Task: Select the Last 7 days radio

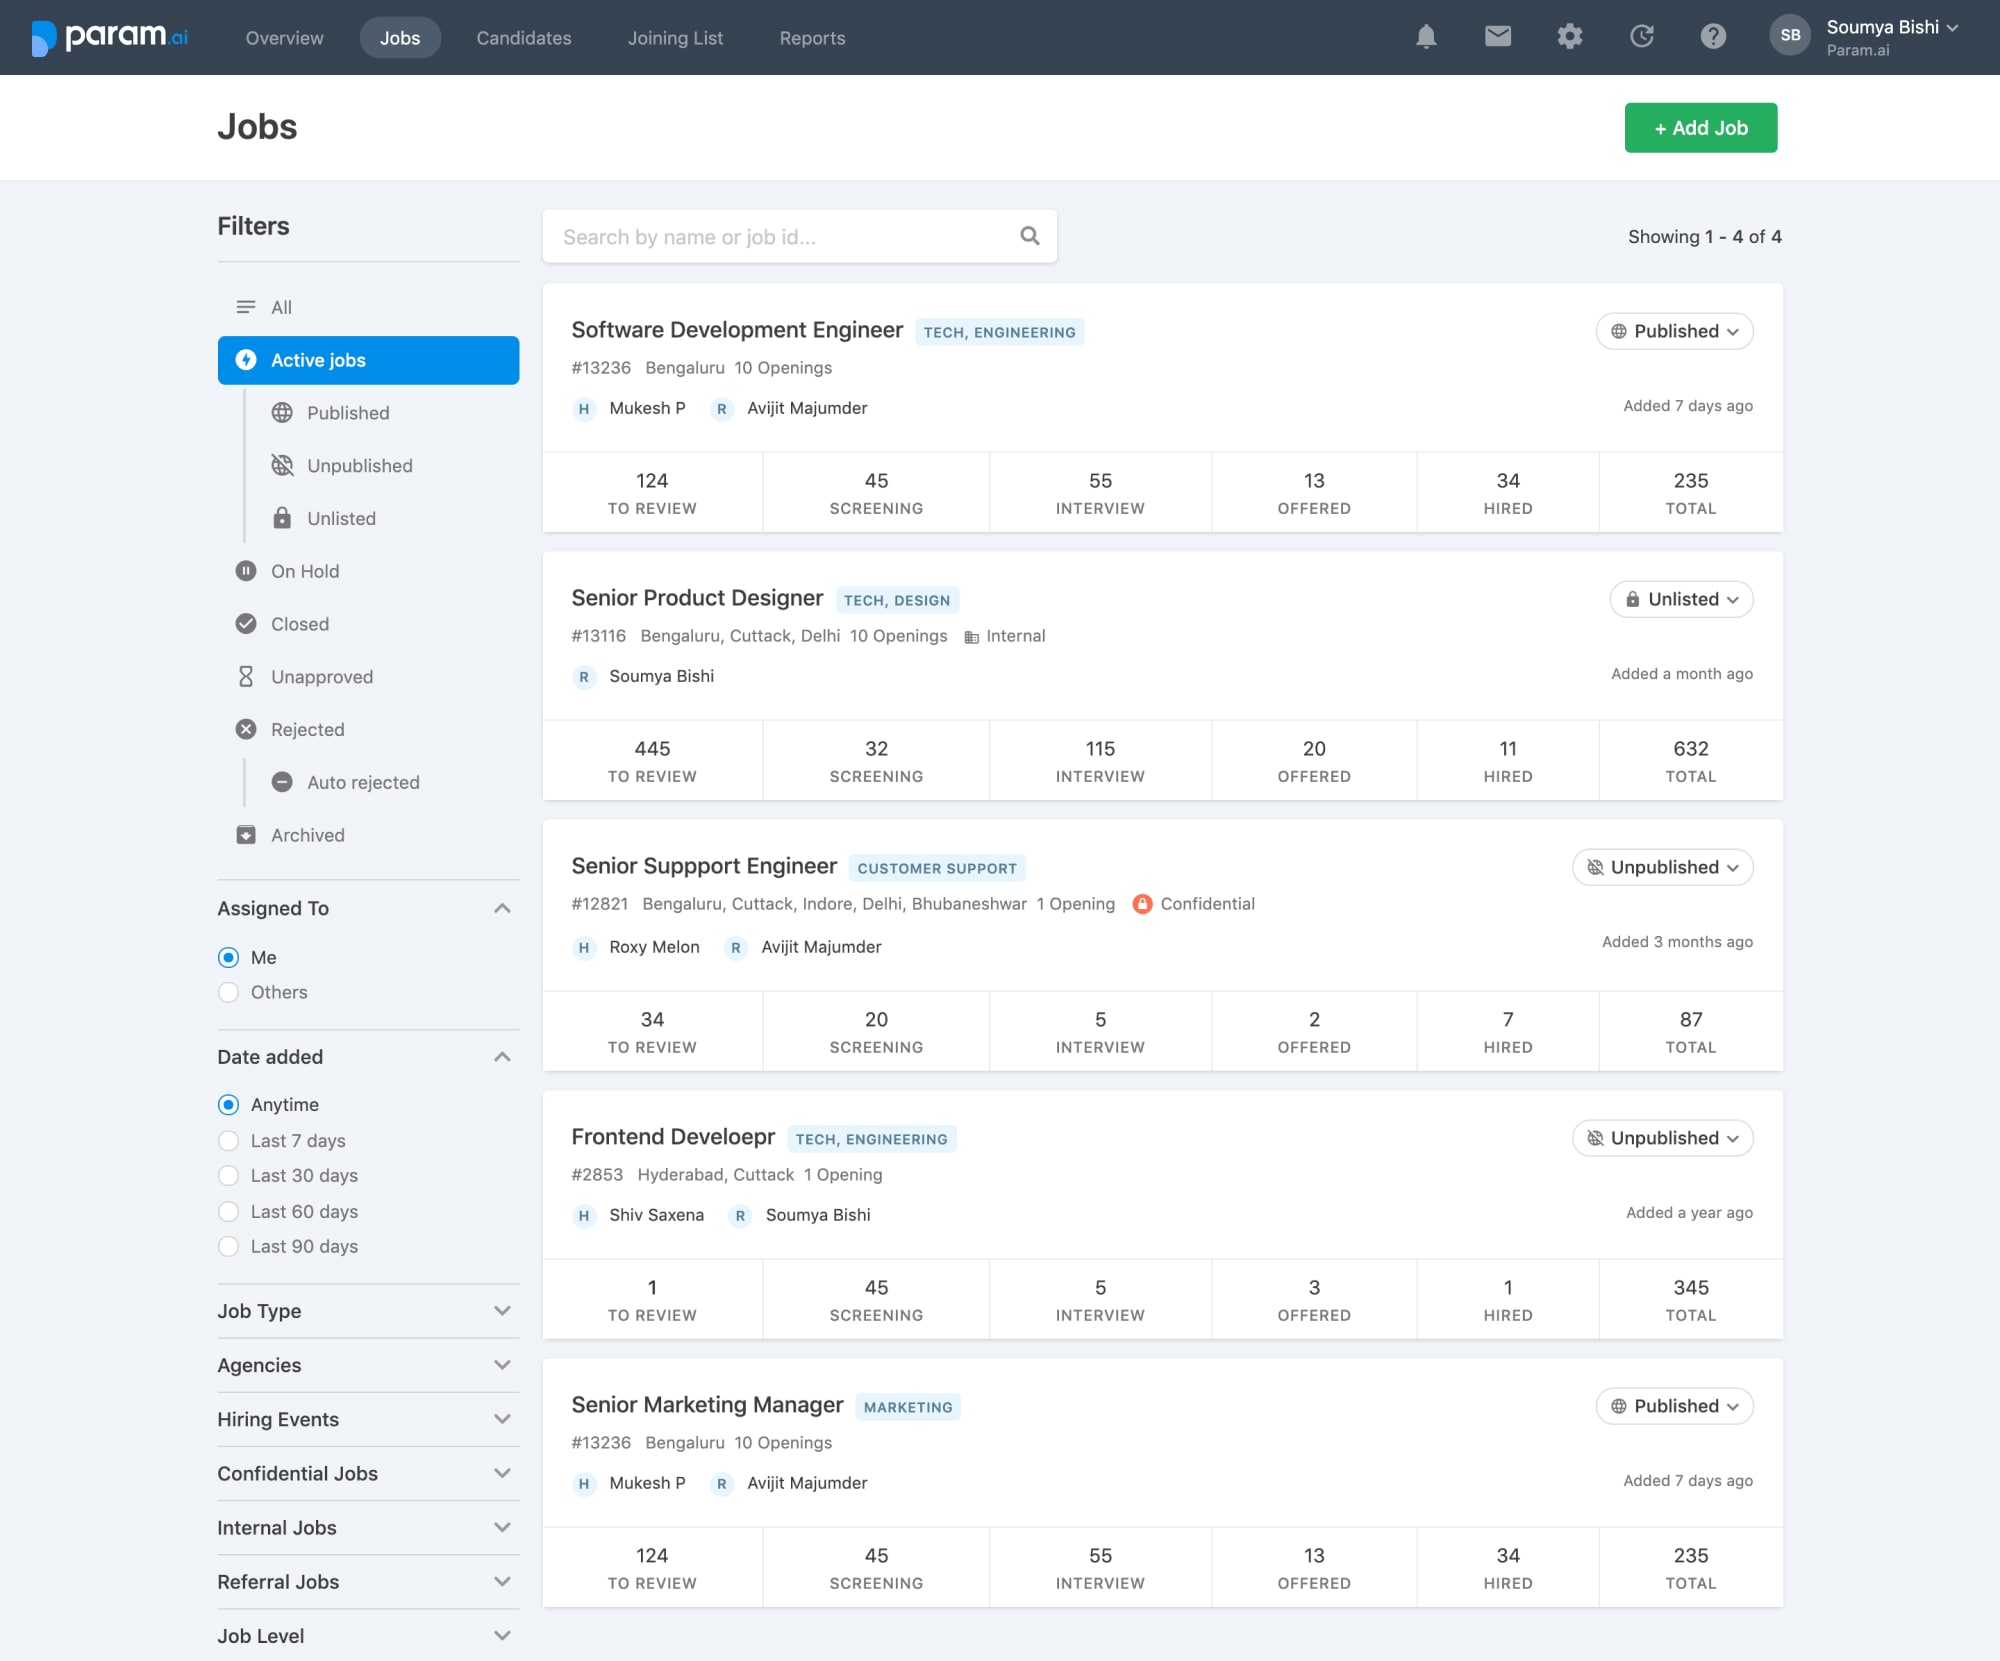Action: (x=229, y=1141)
